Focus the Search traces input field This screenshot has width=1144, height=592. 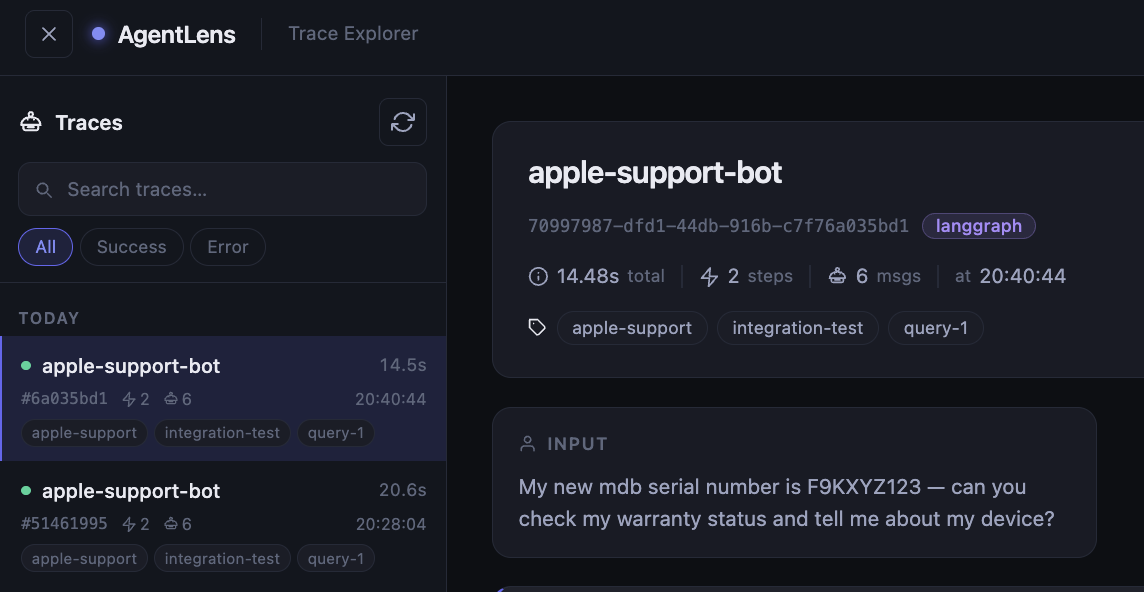pos(223,189)
